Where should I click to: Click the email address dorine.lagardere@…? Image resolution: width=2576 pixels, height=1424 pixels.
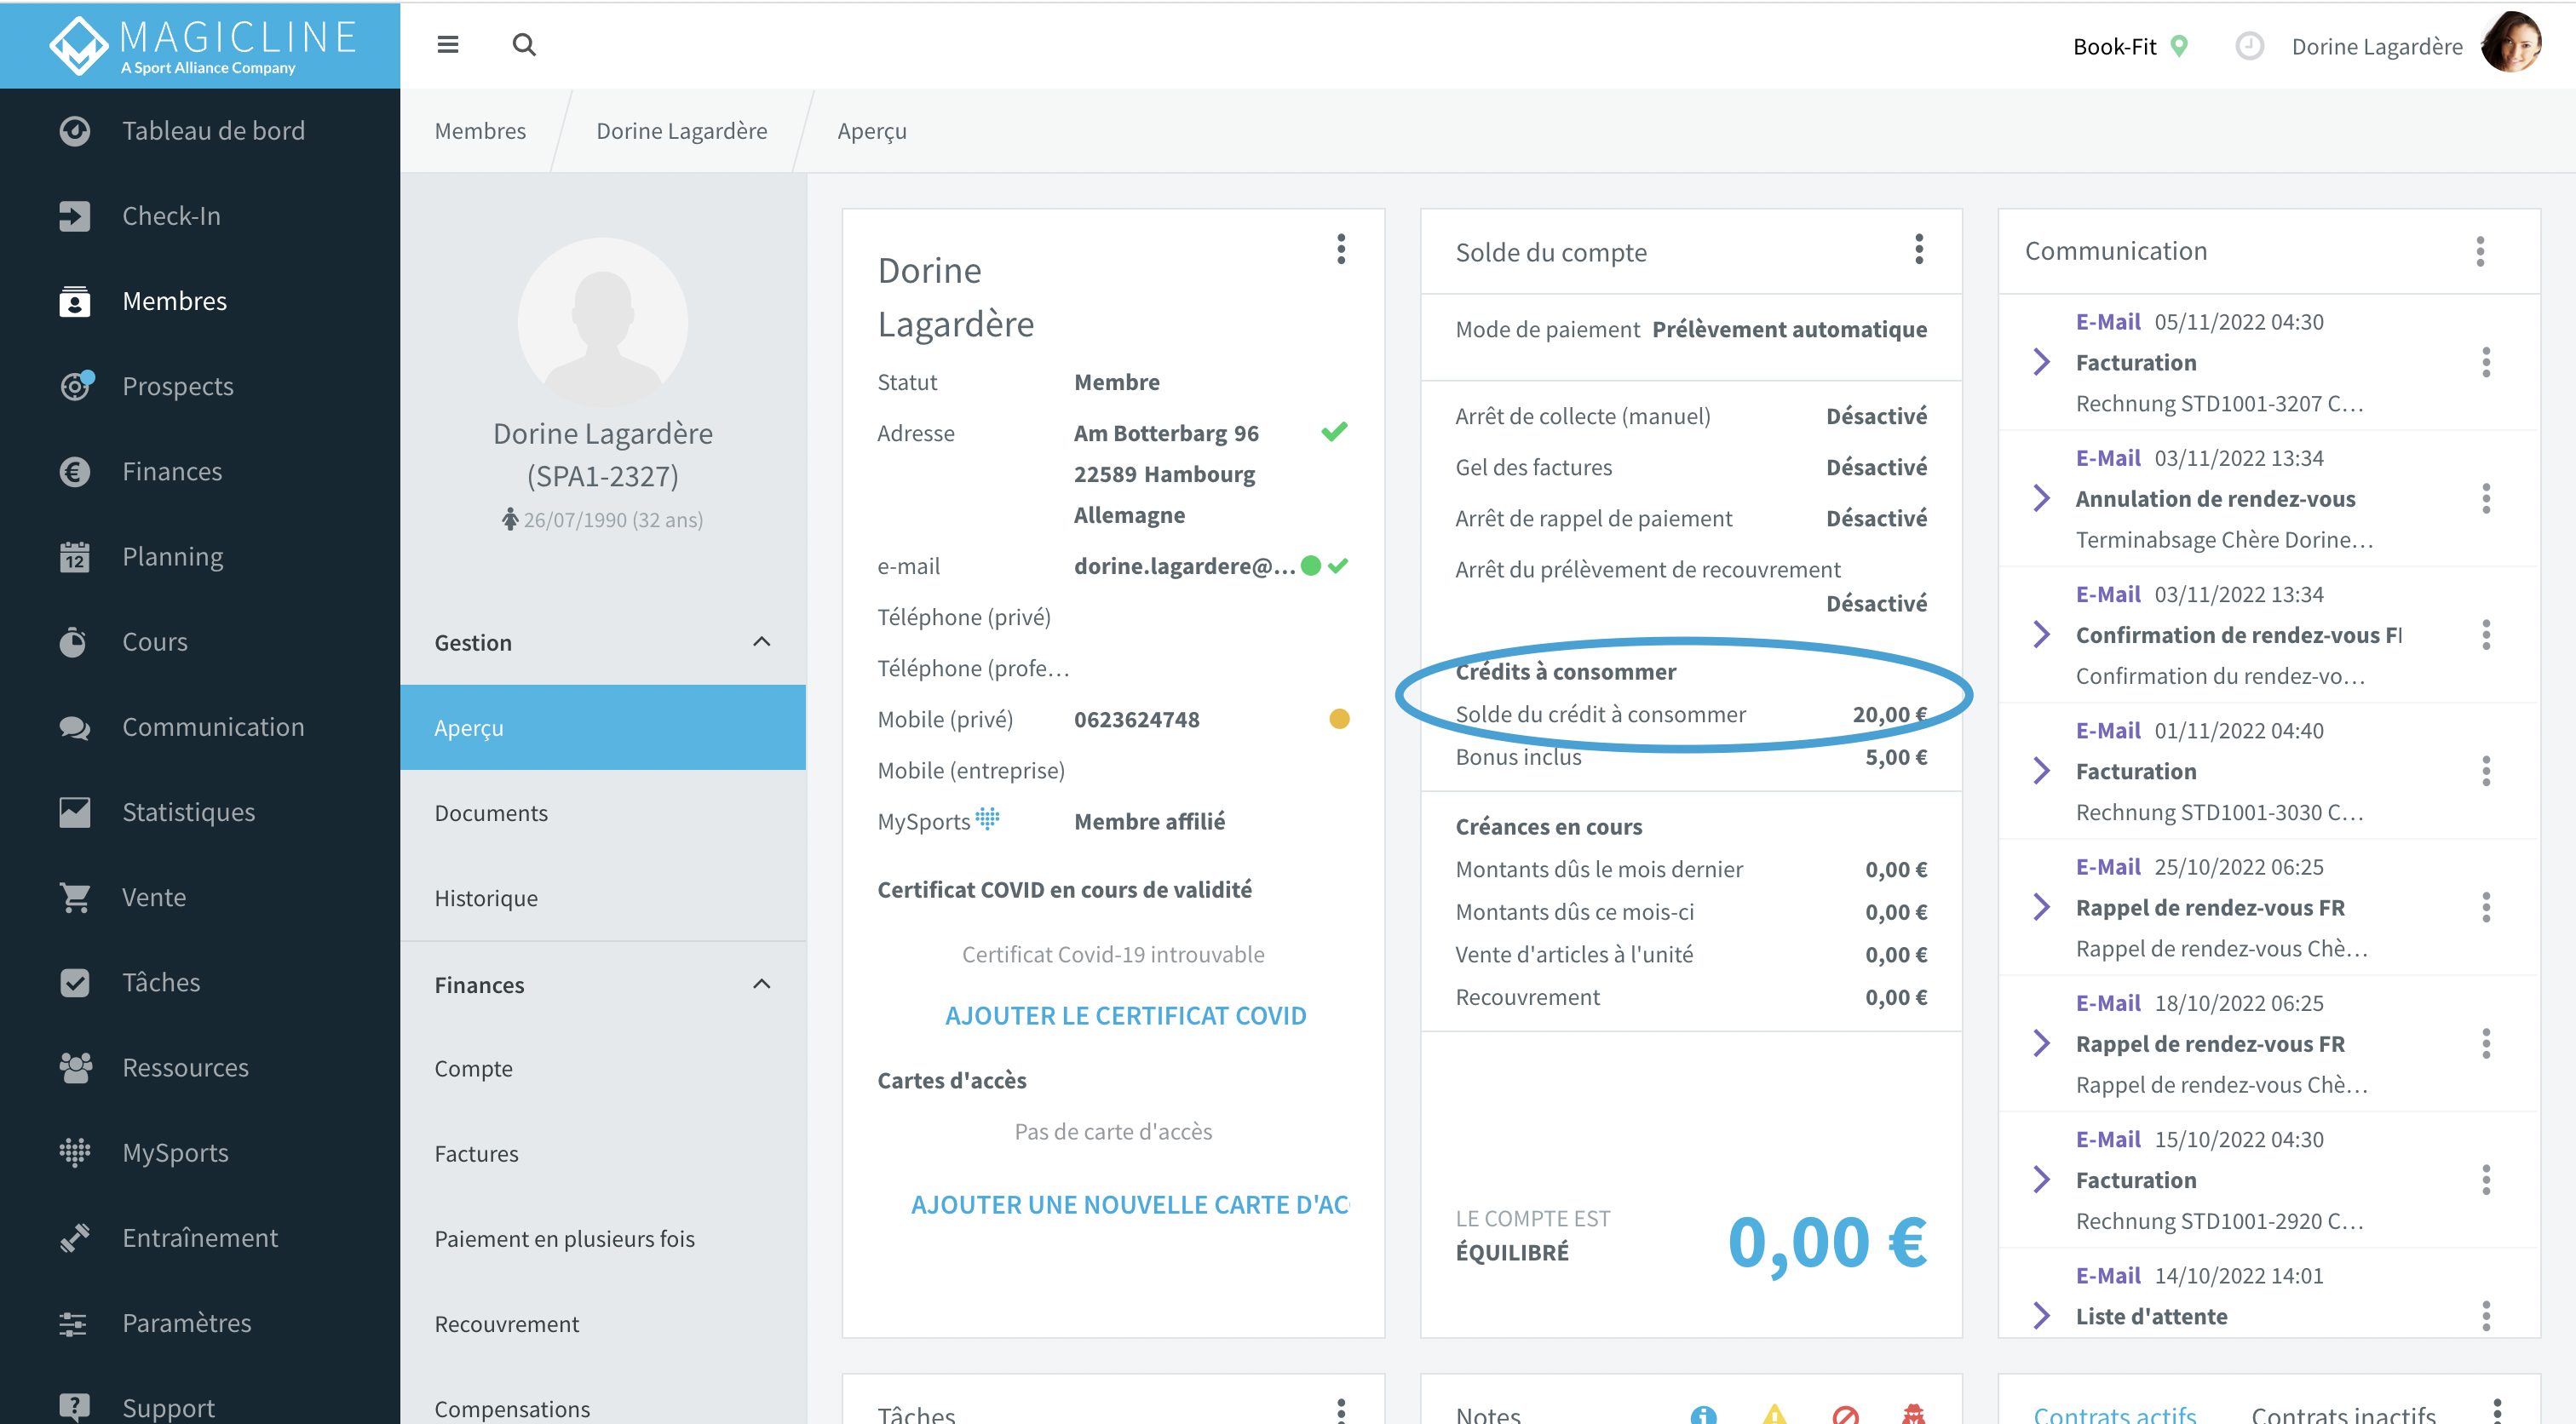pos(1184,566)
